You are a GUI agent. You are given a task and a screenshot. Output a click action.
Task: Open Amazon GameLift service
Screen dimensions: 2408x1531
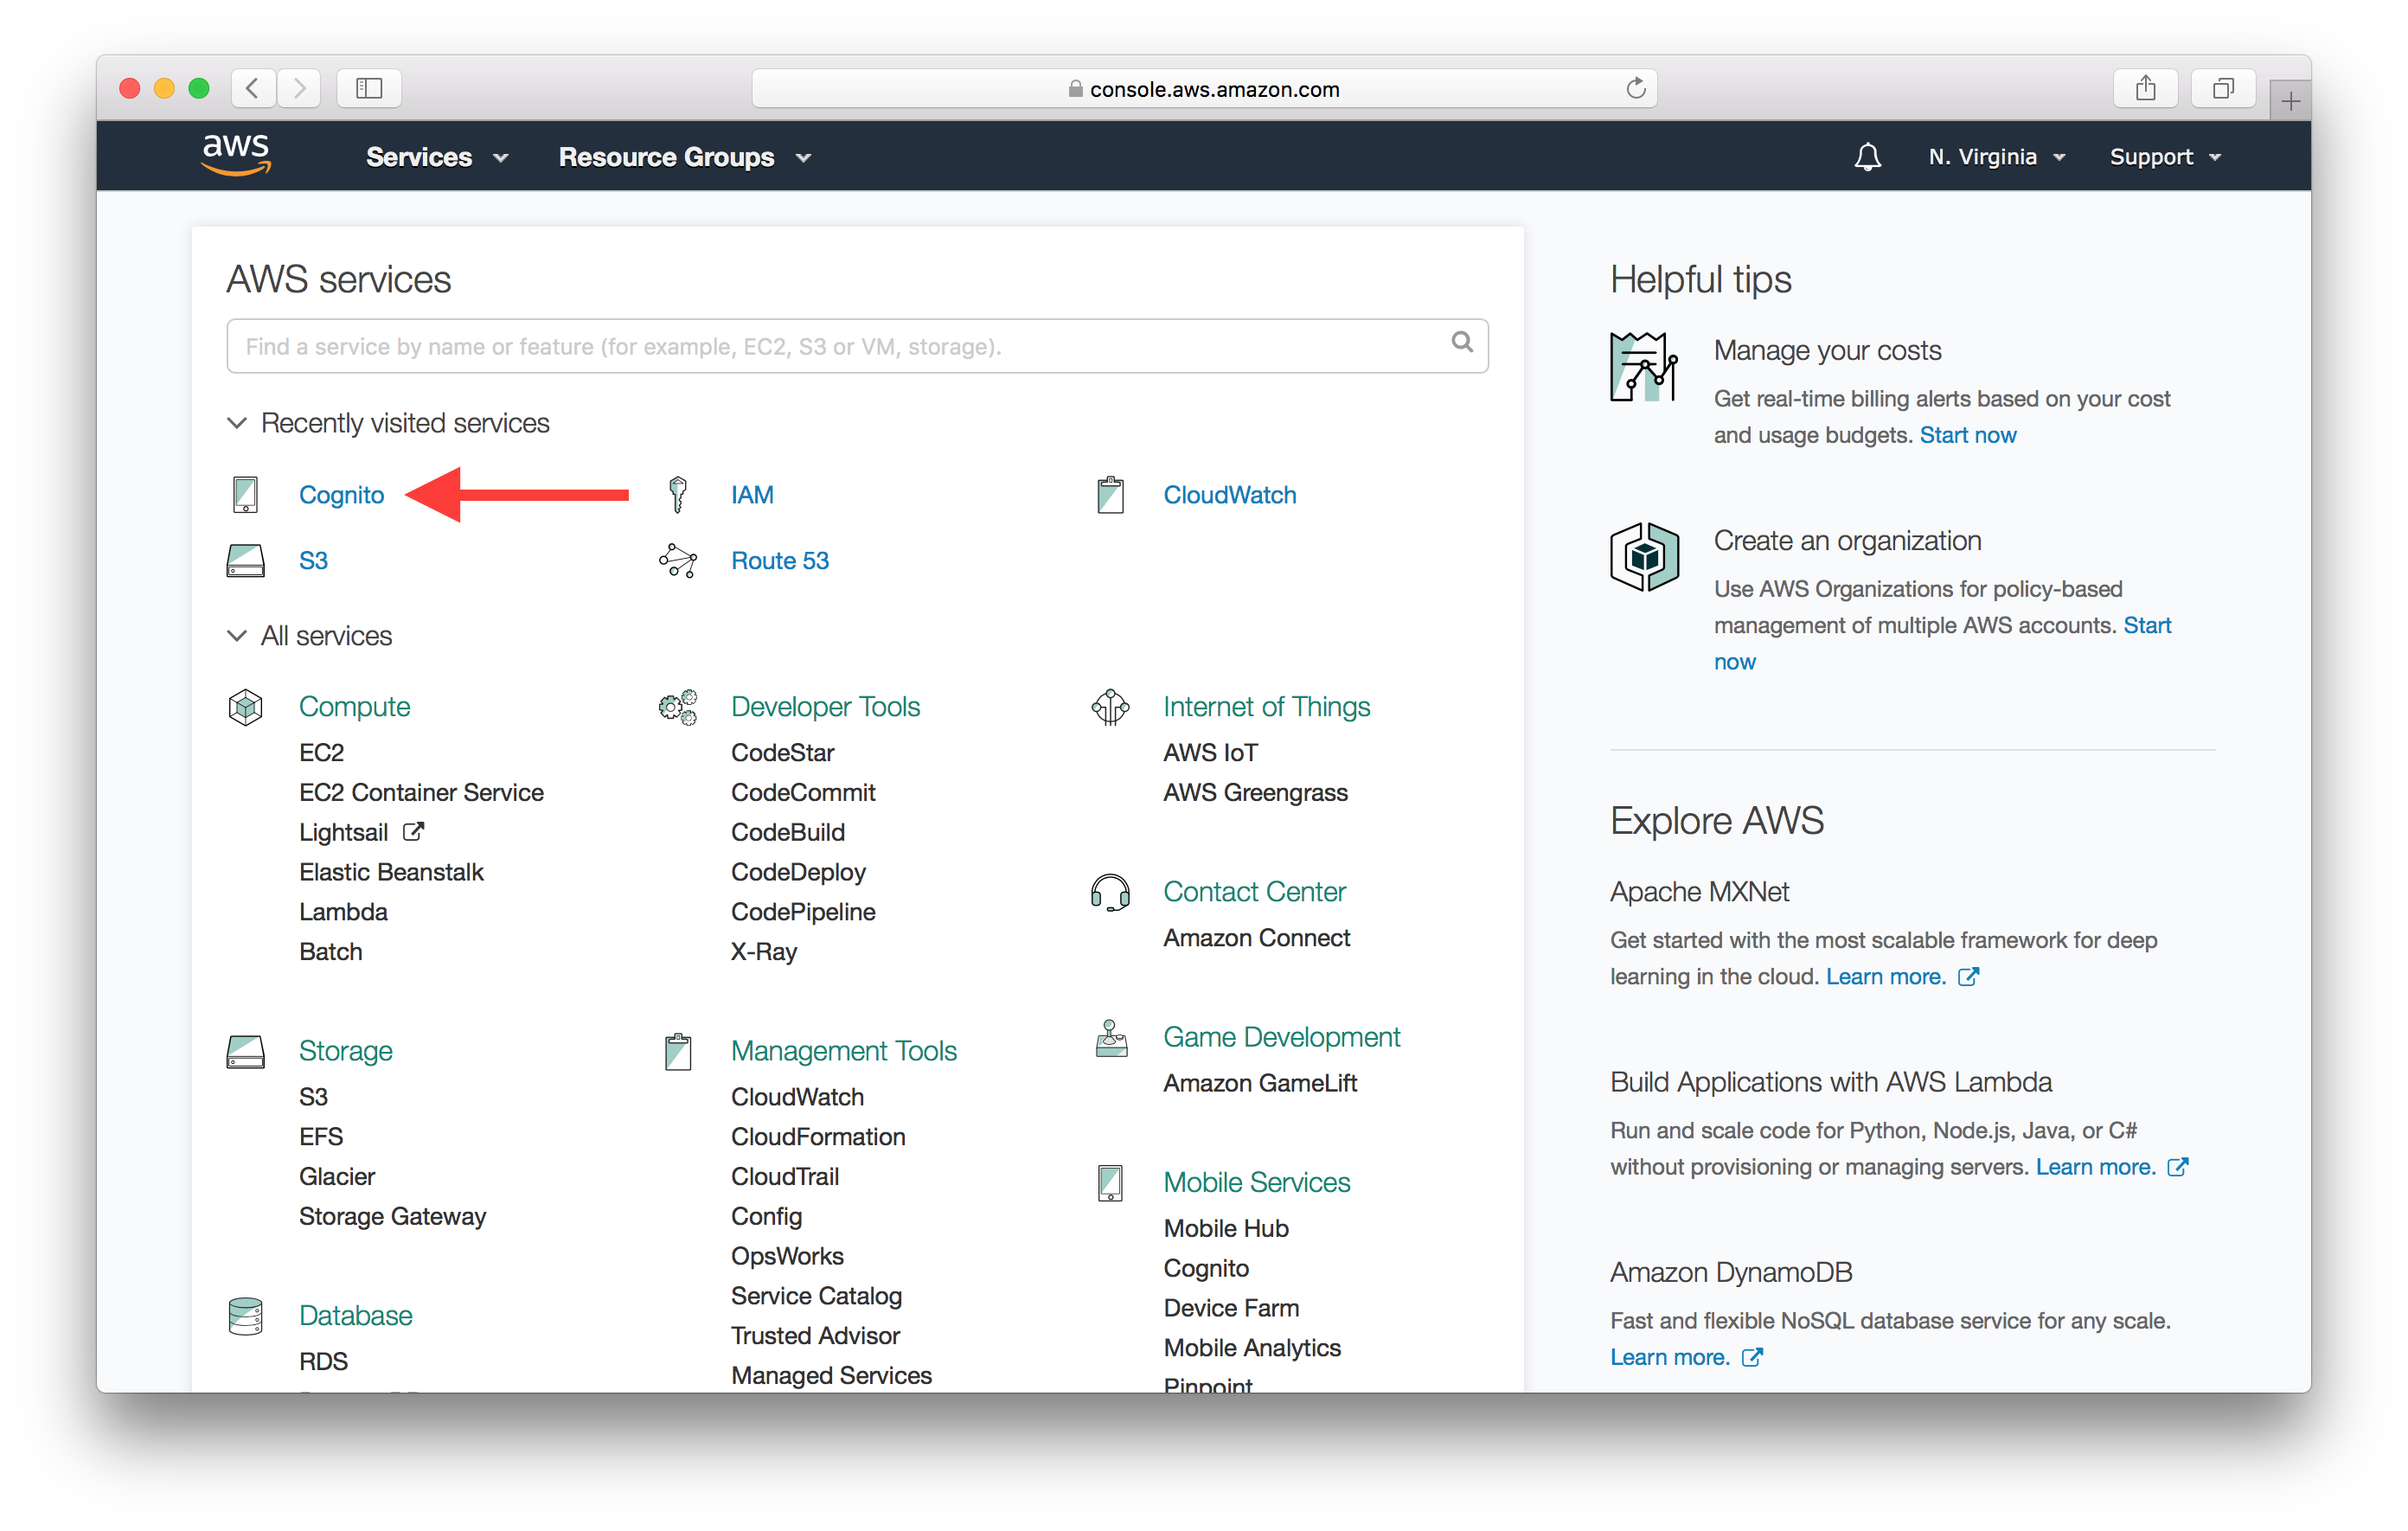coord(1260,1083)
